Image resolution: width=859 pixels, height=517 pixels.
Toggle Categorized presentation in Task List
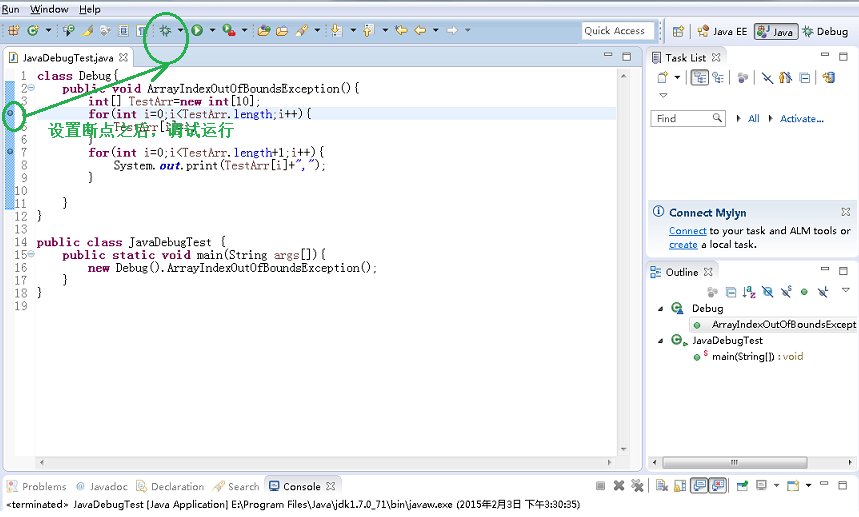(x=700, y=77)
